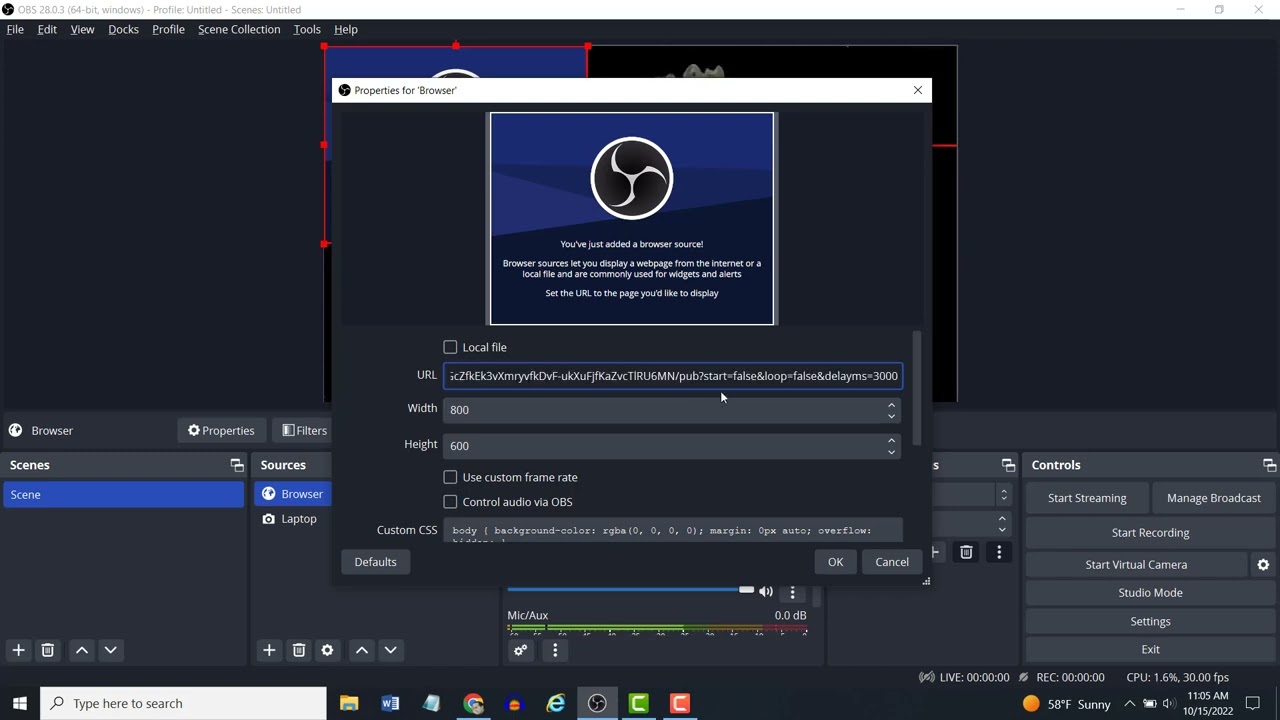1280x720 pixels.
Task: Open File Explorer from taskbar
Action: 349,703
